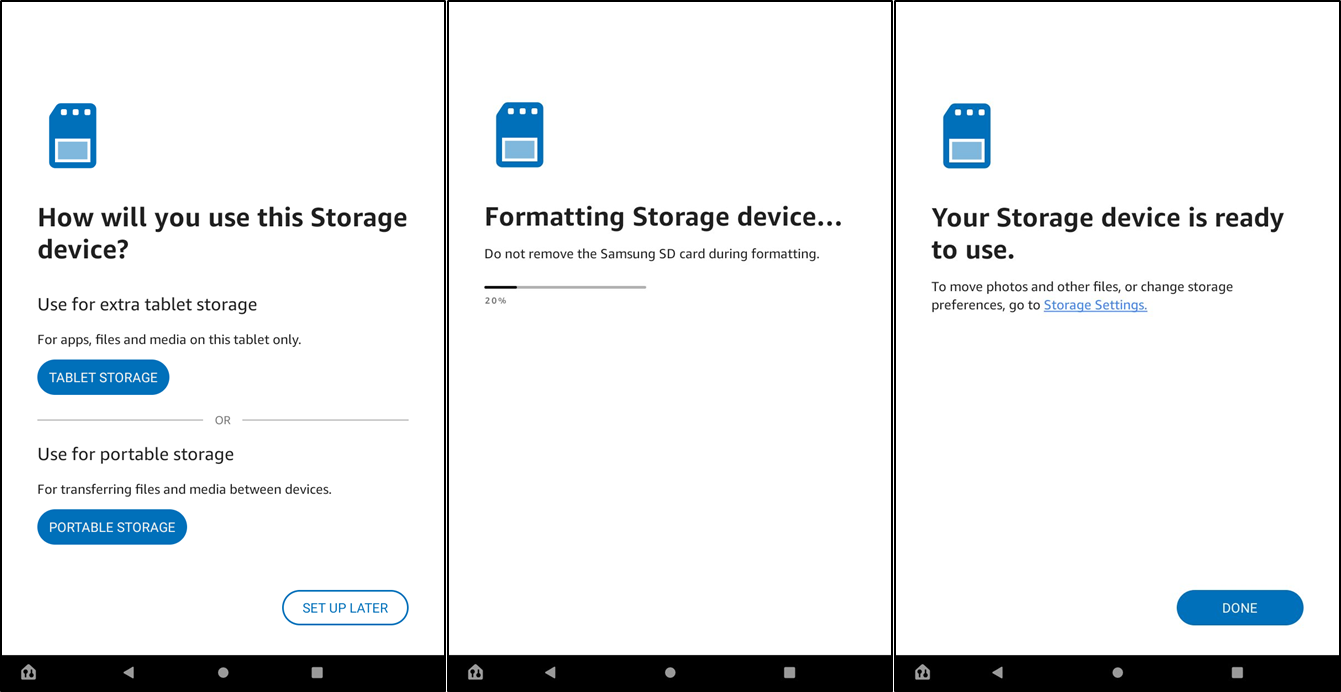1341x692 pixels.
Task: Tap home circle on ready screen nav bar
Action: point(1117,672)
